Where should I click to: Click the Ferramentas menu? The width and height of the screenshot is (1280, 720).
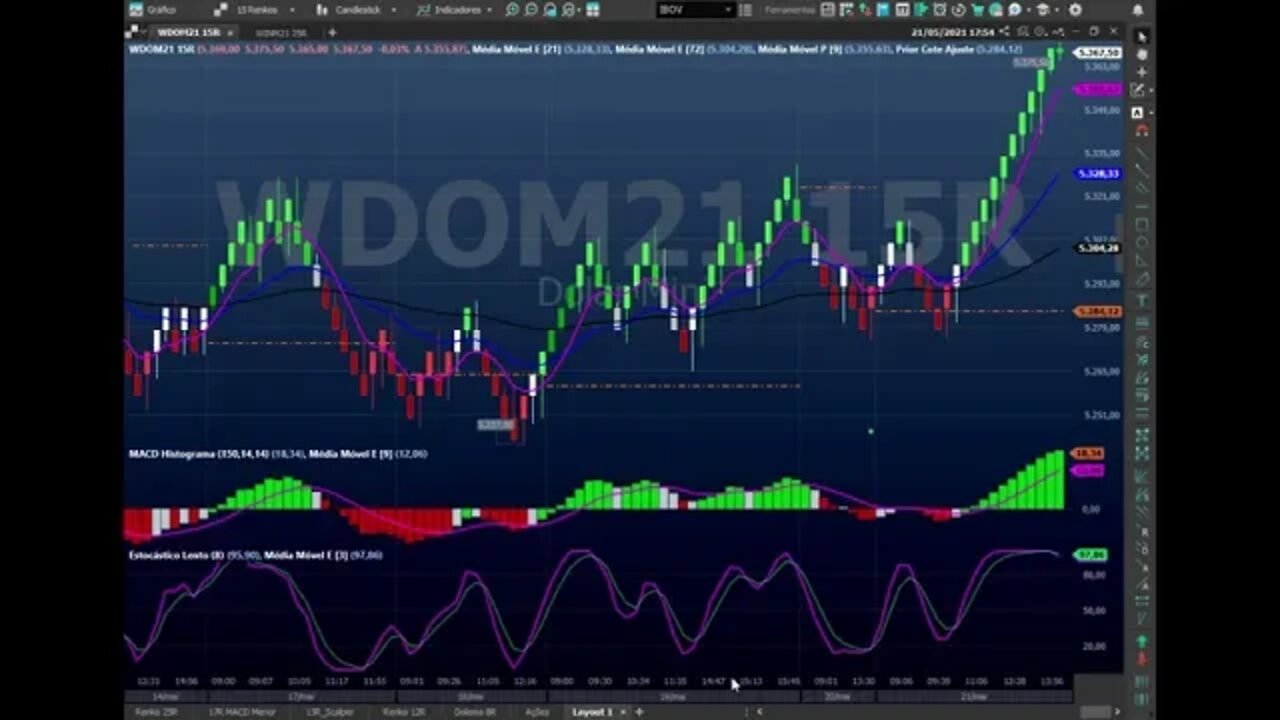790,9
